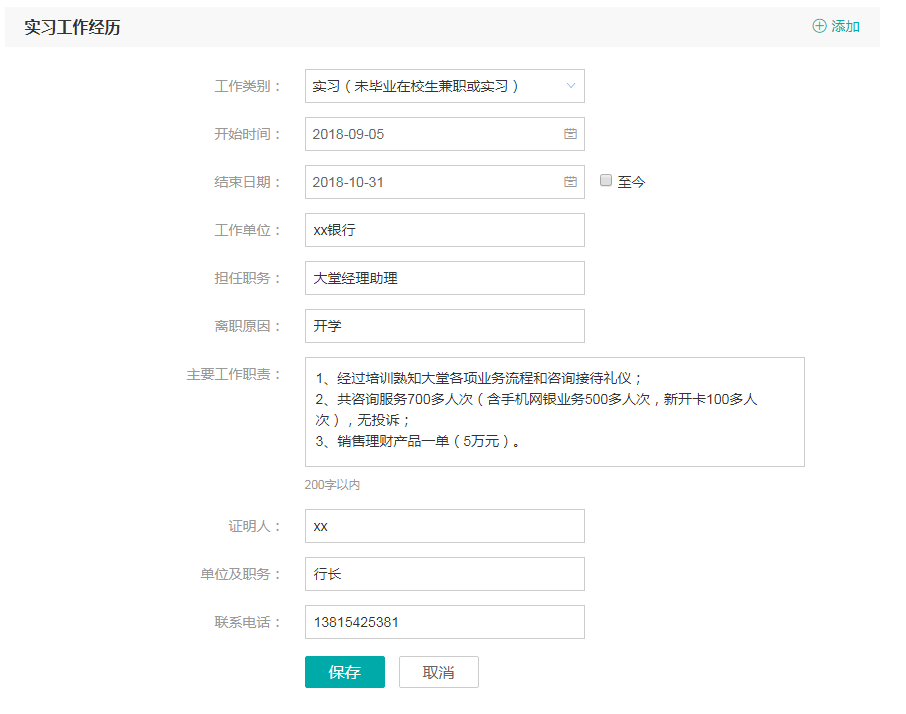Viewport: 906px width, 714px height.
Task: Click the 添加 link text
Action: coord(845,27)
